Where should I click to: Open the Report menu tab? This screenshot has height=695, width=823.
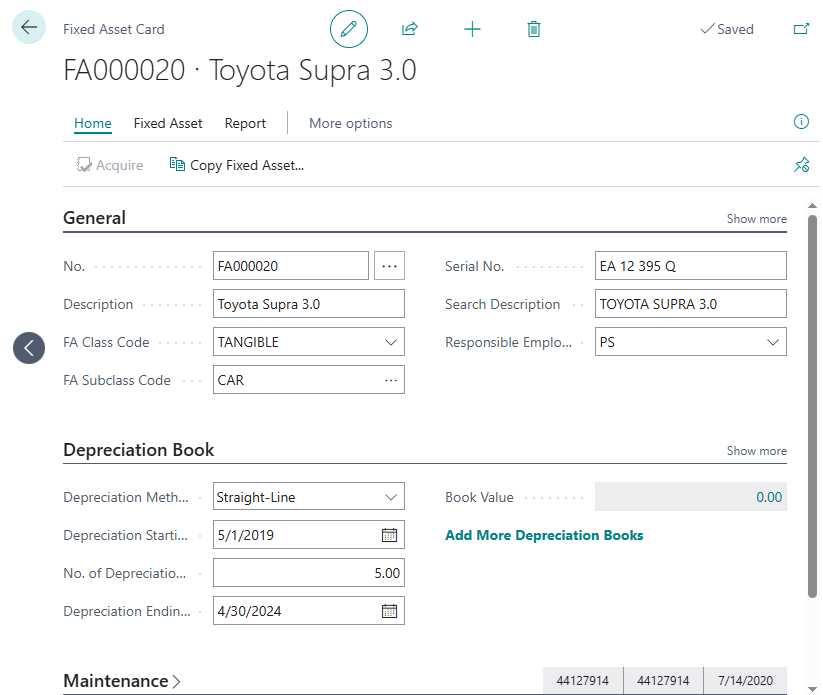click(245, 123)
